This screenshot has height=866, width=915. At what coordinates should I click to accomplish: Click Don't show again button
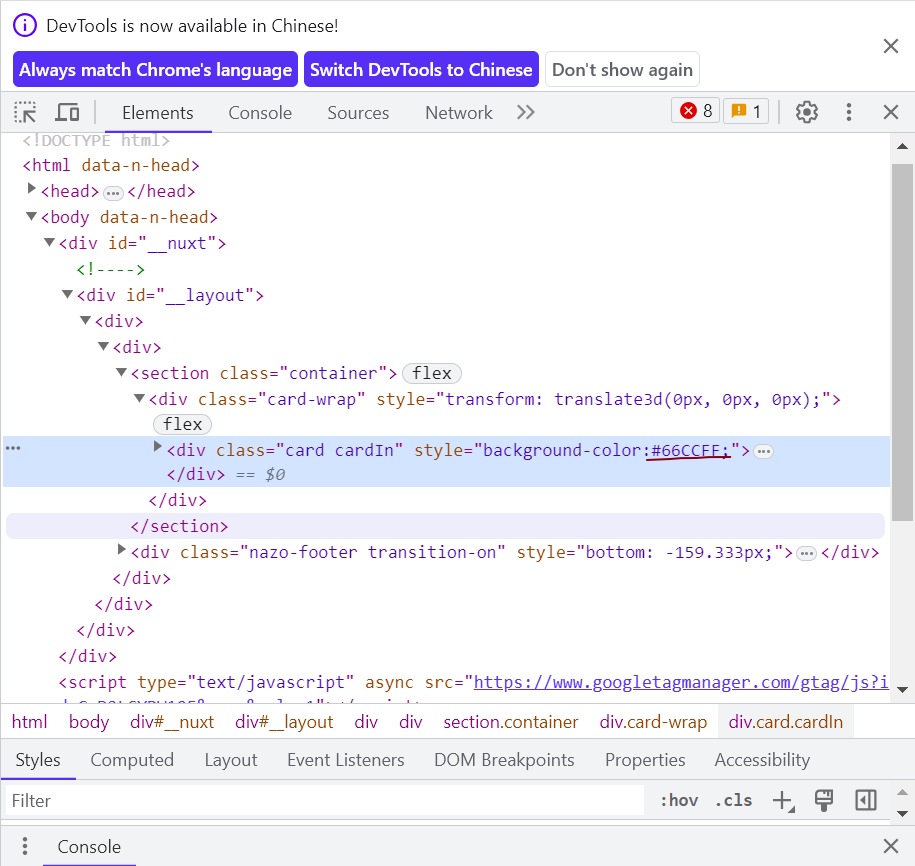[622, 69]
